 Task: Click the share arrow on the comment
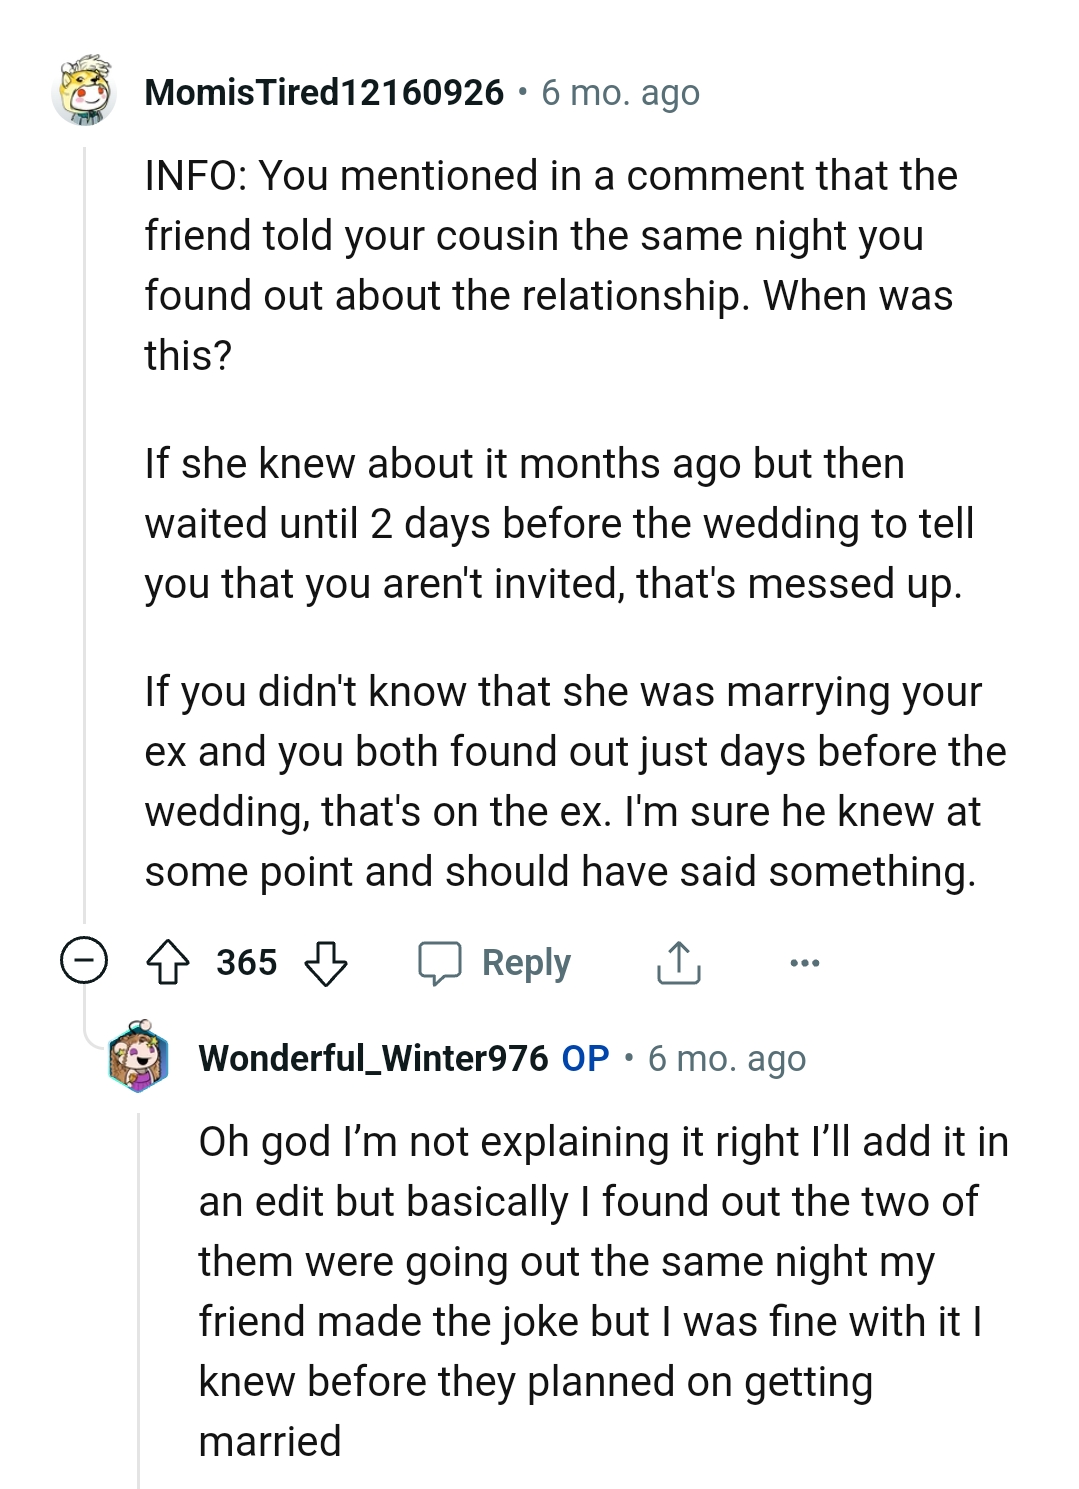[679, 962]
